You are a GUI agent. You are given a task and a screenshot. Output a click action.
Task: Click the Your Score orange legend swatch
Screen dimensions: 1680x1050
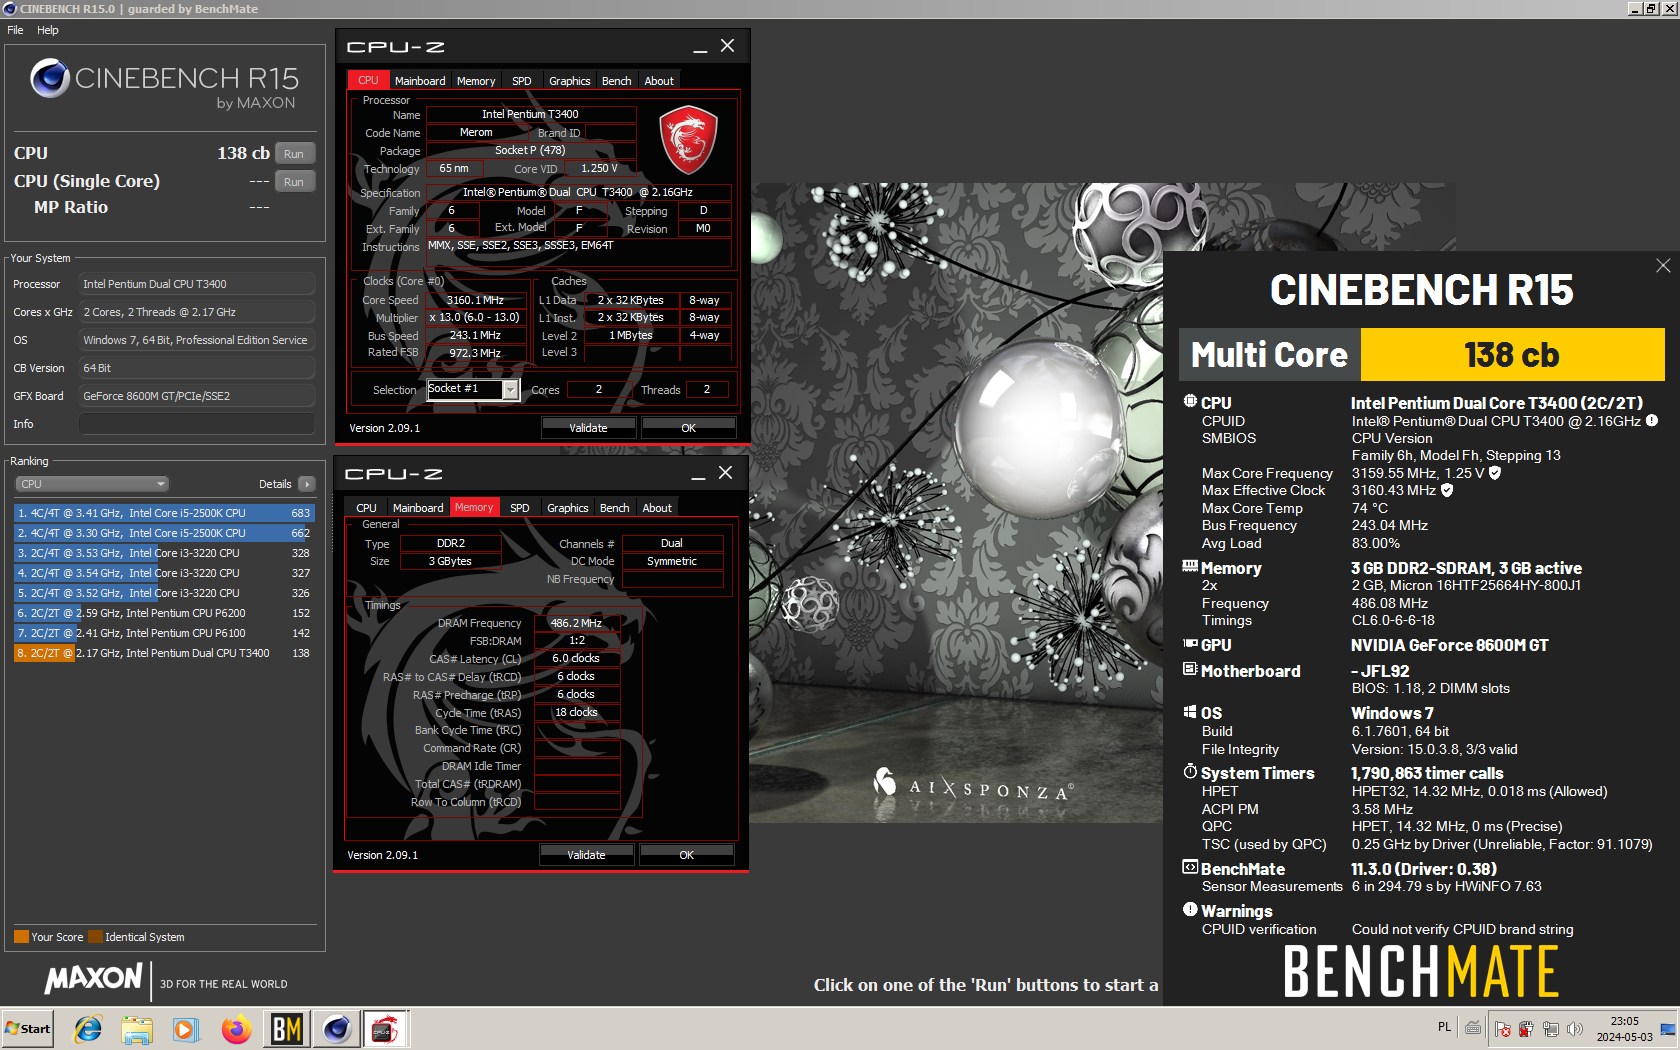point(21,937)
